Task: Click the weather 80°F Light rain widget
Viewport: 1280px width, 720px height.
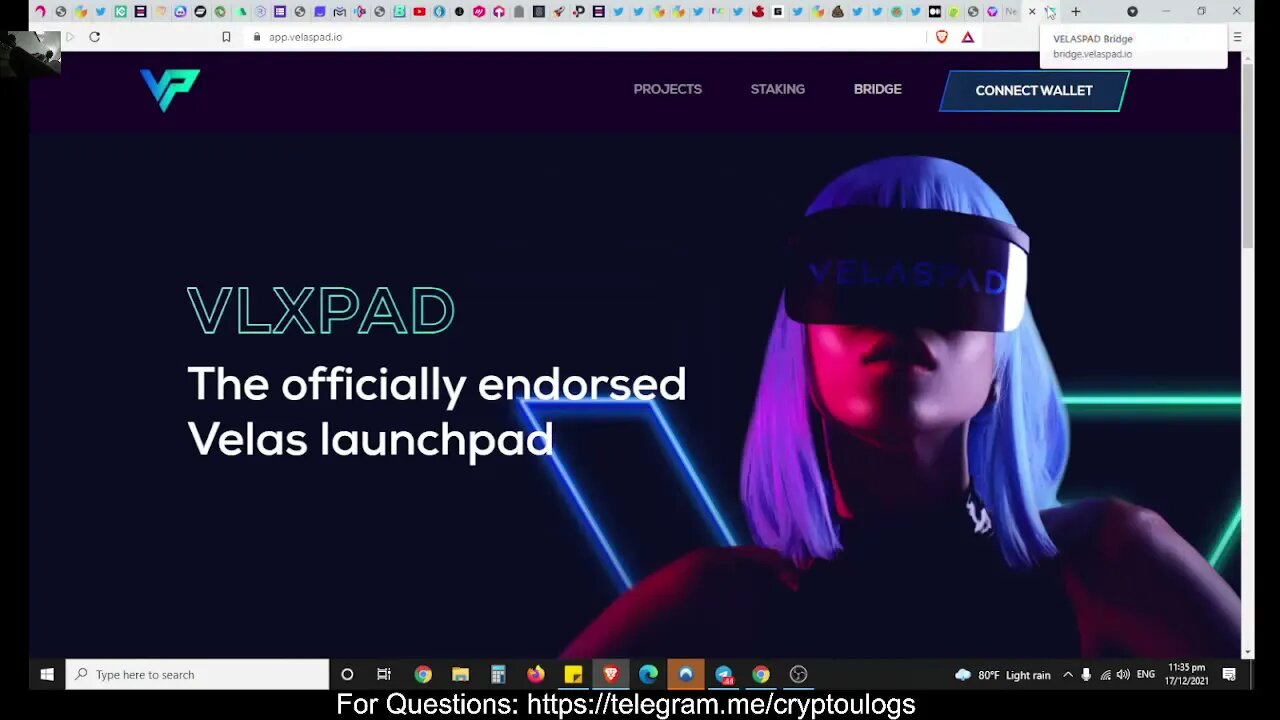Action: (x=1002, y=675)
